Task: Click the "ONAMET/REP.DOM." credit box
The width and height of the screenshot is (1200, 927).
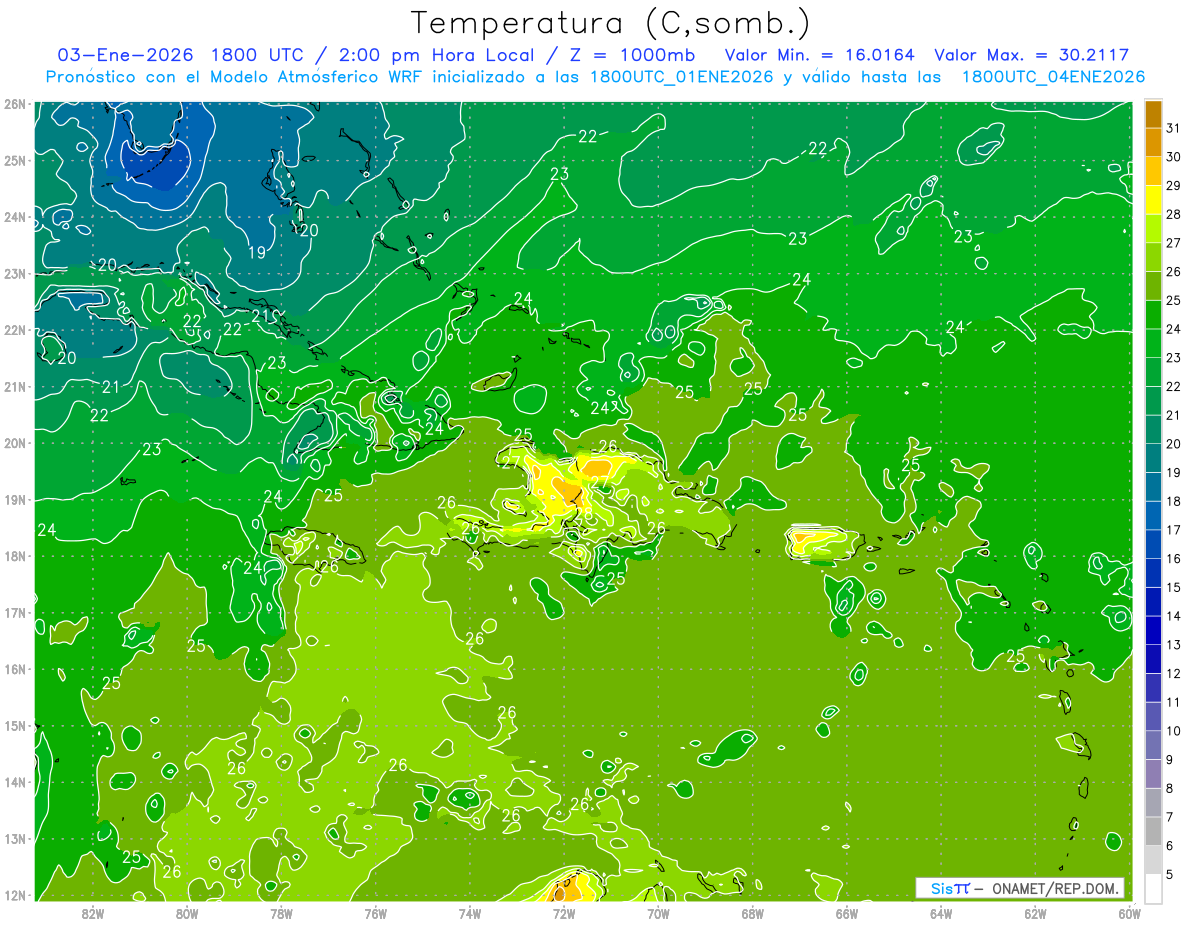Action: (1019, 888)
